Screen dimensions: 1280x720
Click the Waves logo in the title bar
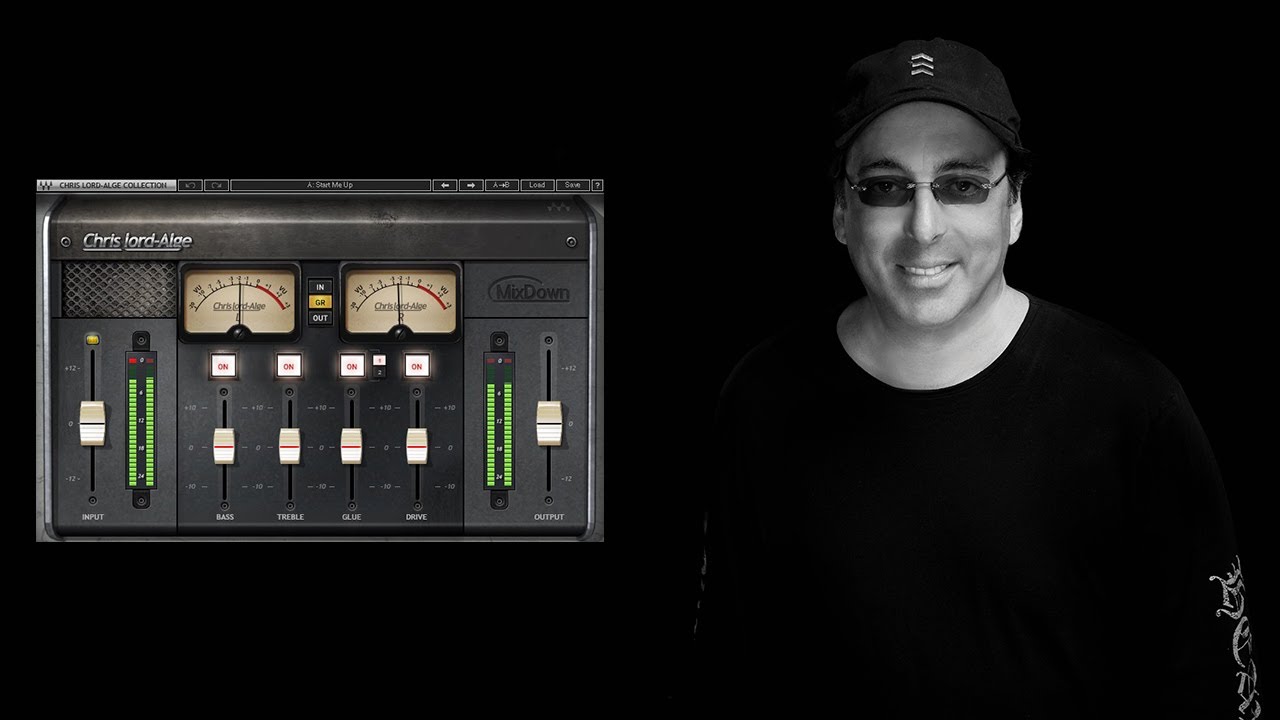point(46,185)
